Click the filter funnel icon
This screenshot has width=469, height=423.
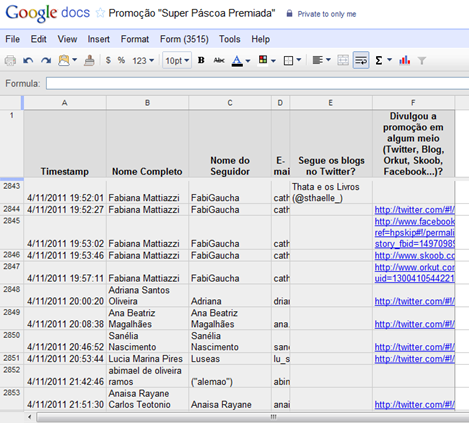(422, 61)
